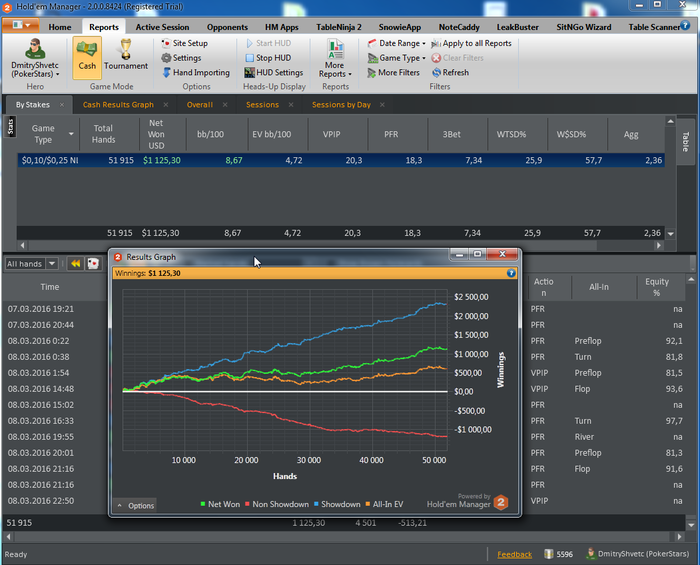700x565 pixels.
Task: Apply filters to all Reports
Action: click(471, 43)
